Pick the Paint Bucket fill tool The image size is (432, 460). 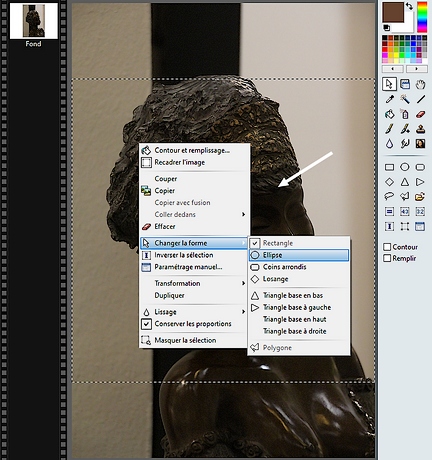coord(389,114)
